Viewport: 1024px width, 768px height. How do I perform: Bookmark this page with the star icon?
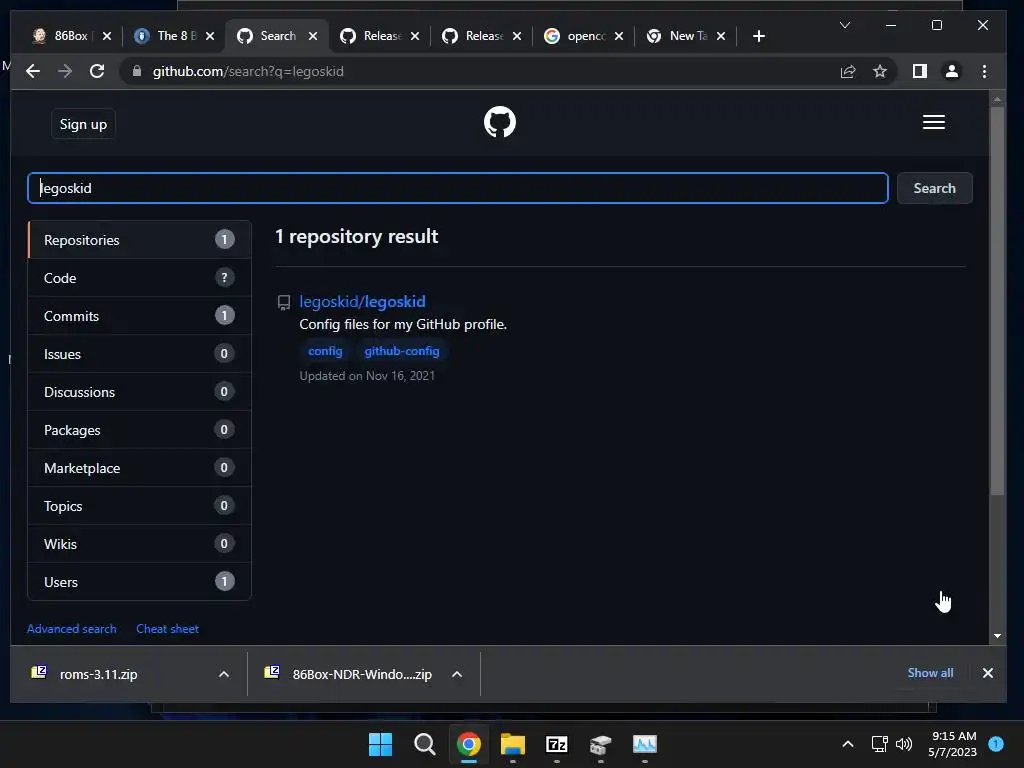tap(880, 71)
